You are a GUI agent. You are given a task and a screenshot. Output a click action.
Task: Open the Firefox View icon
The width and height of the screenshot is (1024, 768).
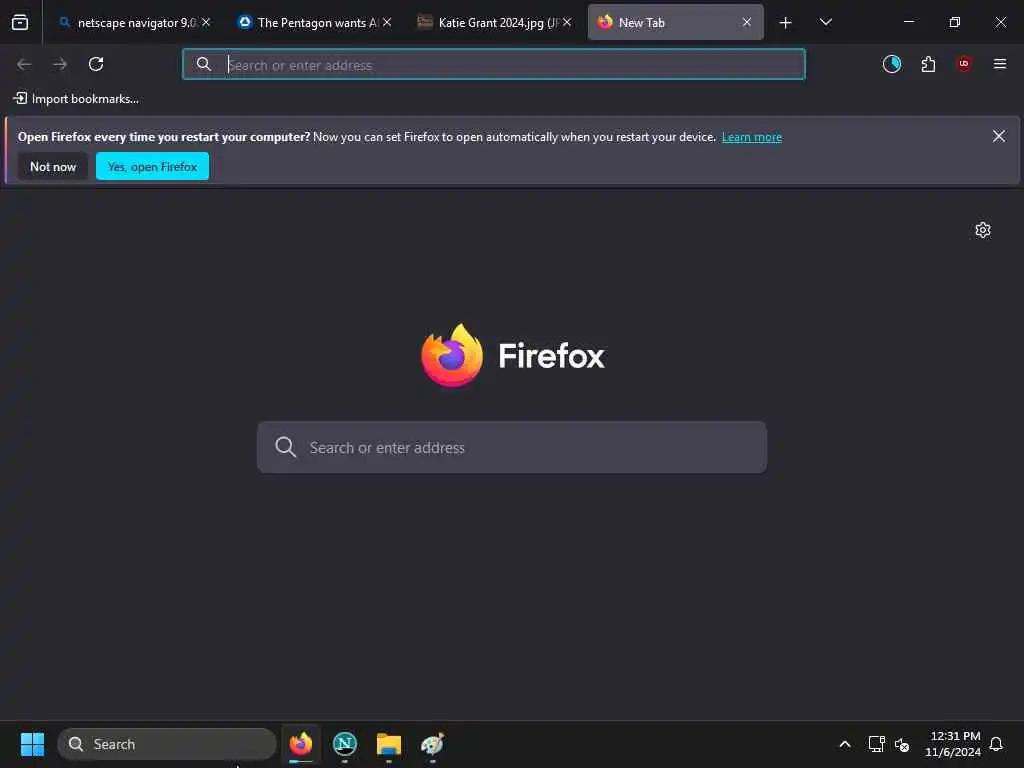20,23
